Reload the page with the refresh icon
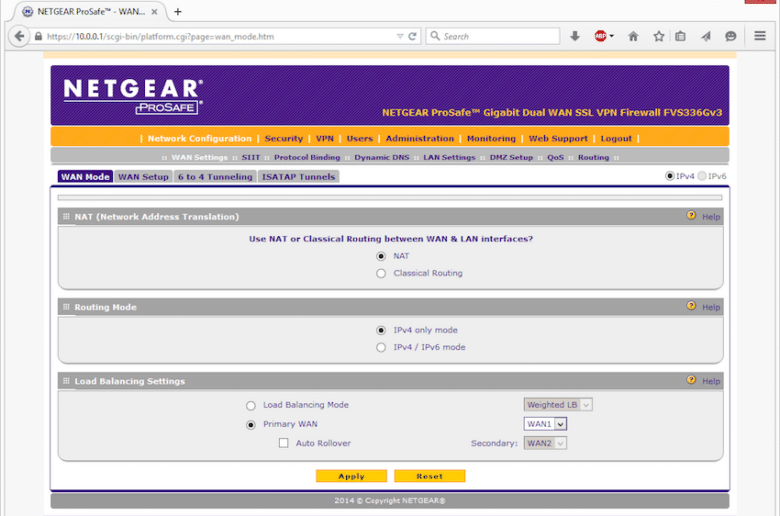Screen dimensions: 780x516 (412, 36)
